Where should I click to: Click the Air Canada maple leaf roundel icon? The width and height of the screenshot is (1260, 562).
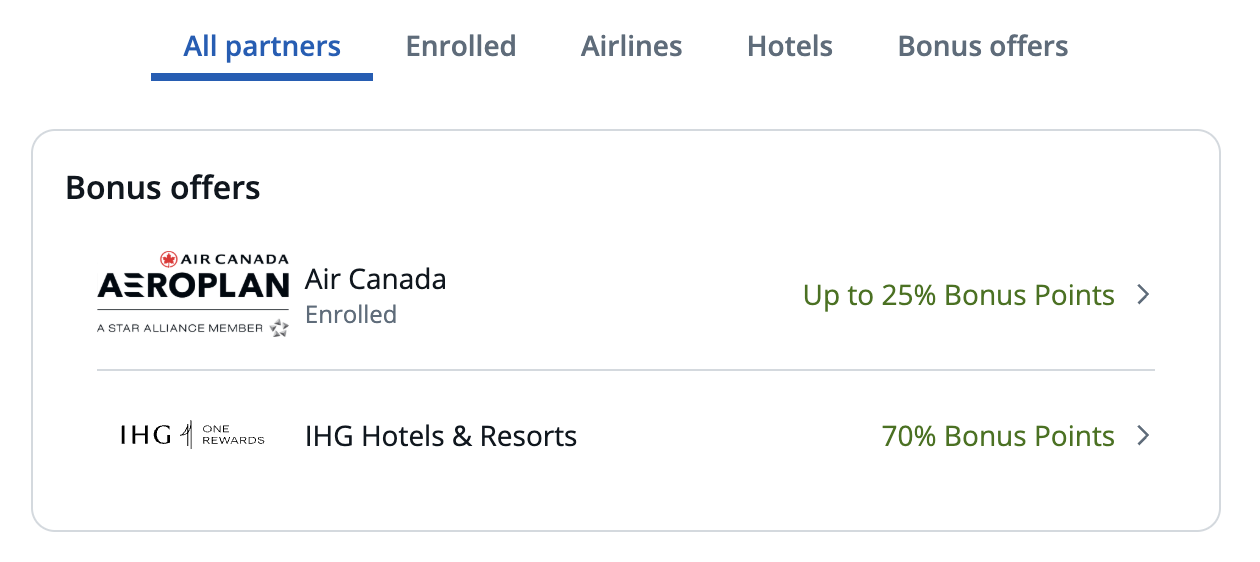tap(169, 260)
